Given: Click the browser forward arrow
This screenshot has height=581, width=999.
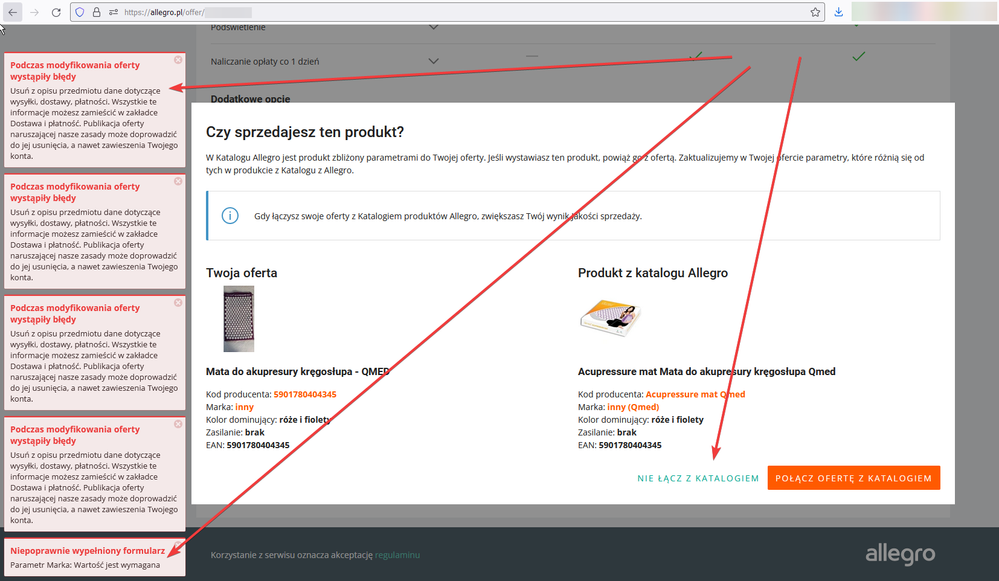Looking at the screenshot, I should click(x=34, y=12).
